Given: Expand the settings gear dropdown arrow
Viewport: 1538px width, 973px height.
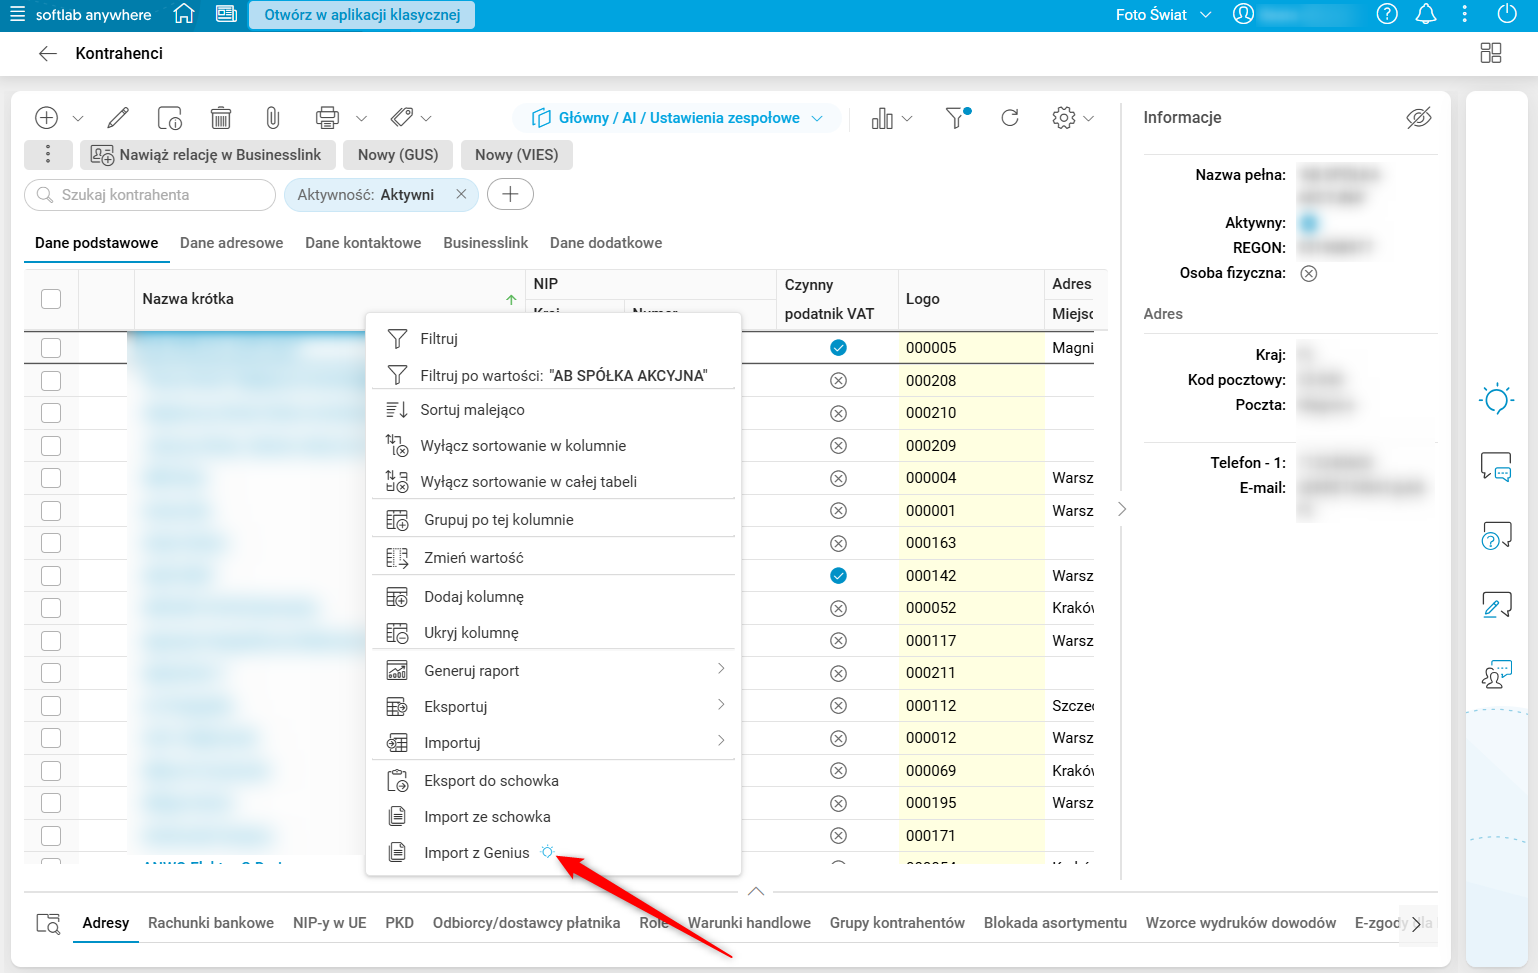Looking at the screenshot, I should (1088, 119).
